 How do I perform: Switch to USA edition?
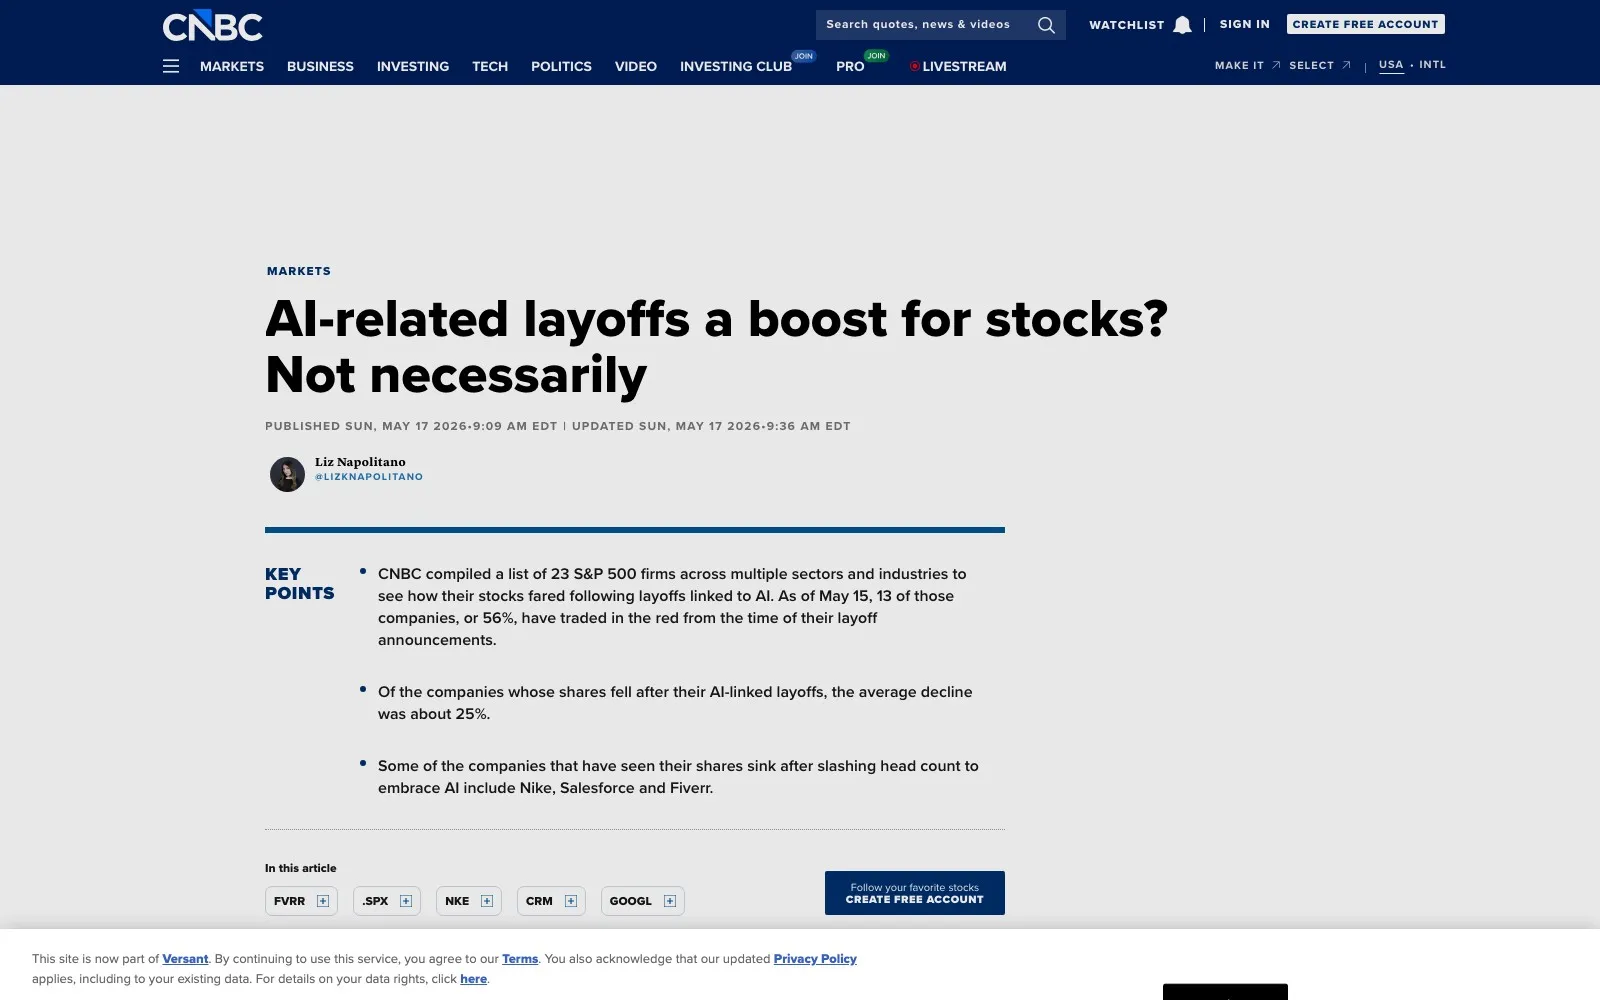point(1391,64)
